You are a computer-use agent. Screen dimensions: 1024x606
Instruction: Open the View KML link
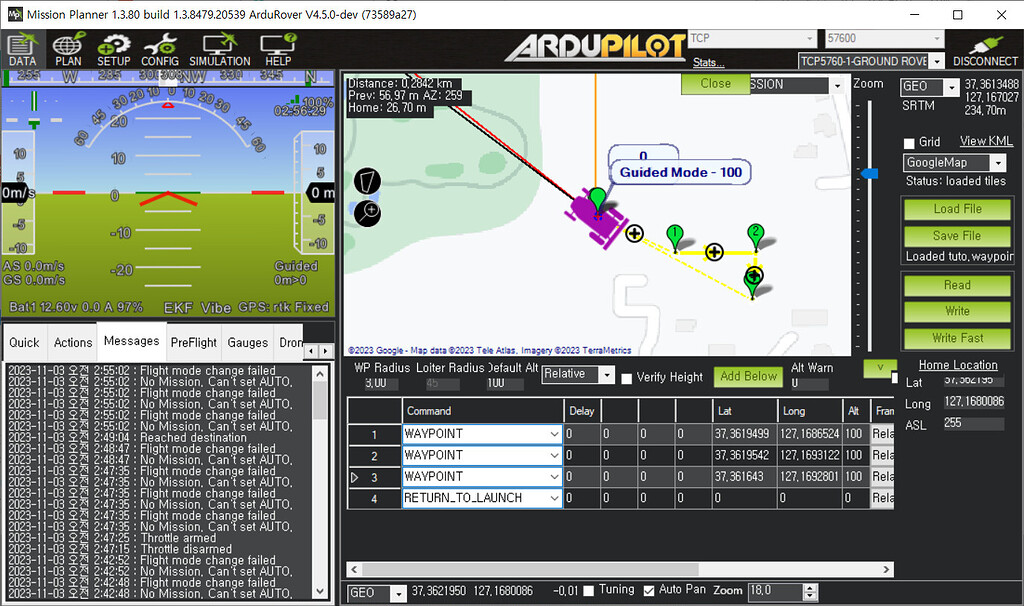click(x=986, y=141)
